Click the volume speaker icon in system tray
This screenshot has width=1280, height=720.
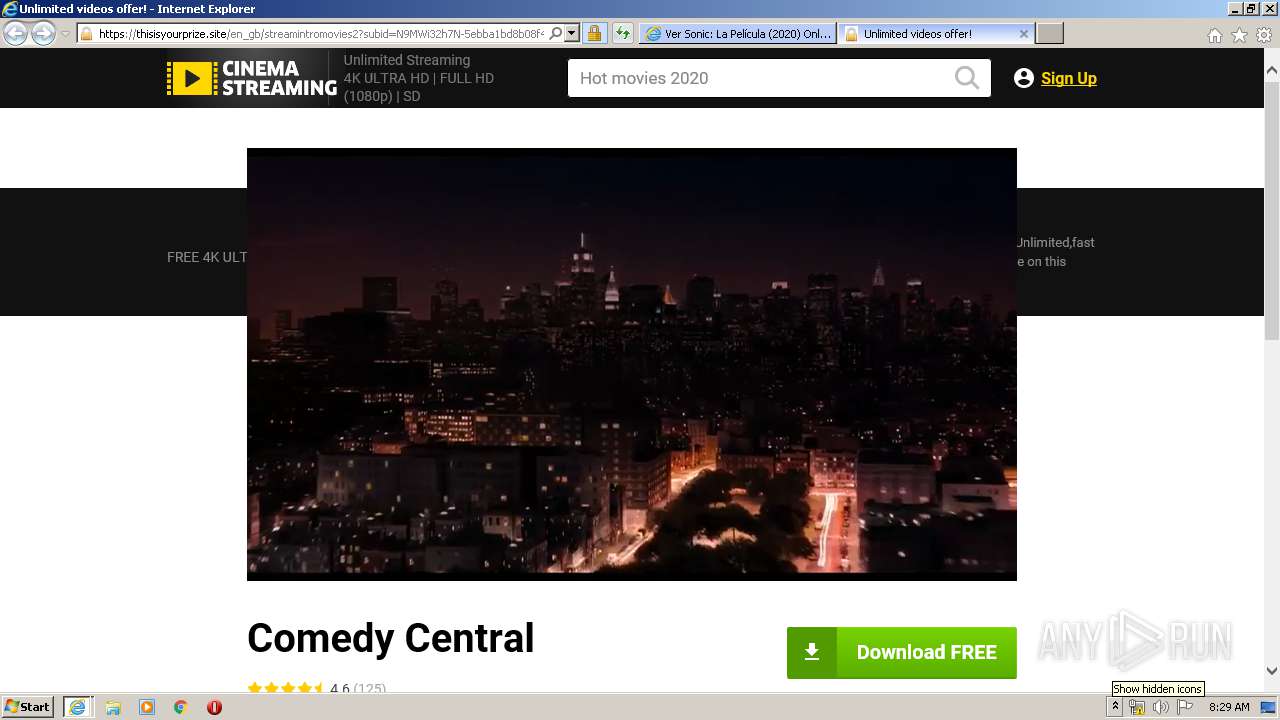coord(1161,707)
